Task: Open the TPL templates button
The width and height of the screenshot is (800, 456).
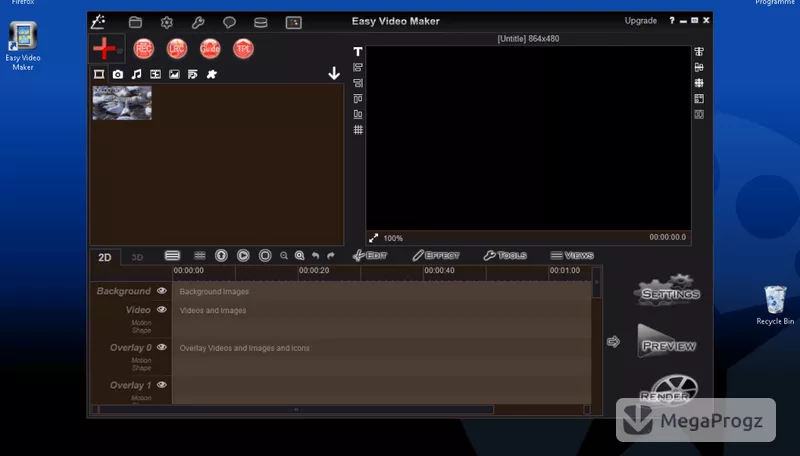Action: click(x=243, y=48)
